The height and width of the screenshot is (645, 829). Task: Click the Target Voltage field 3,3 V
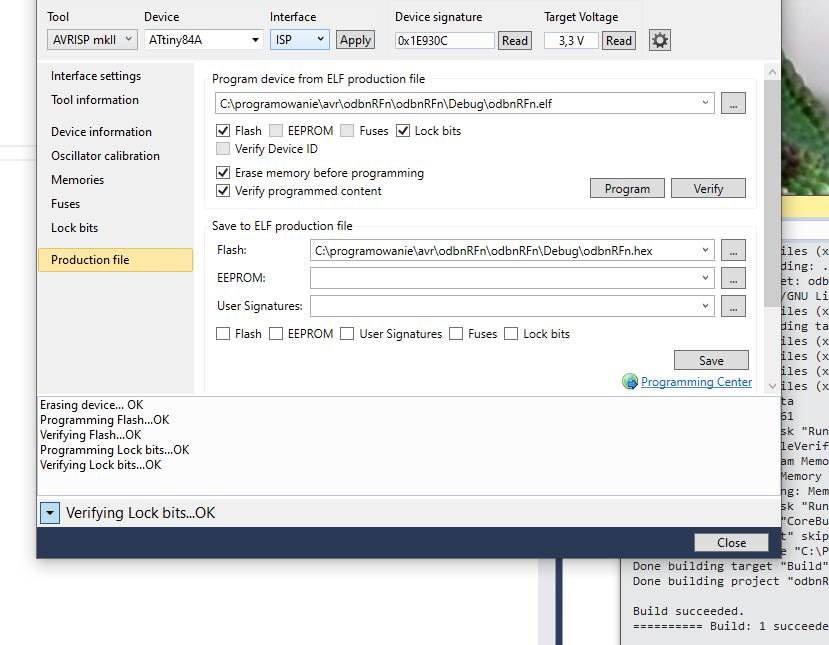tap(571, 41)
